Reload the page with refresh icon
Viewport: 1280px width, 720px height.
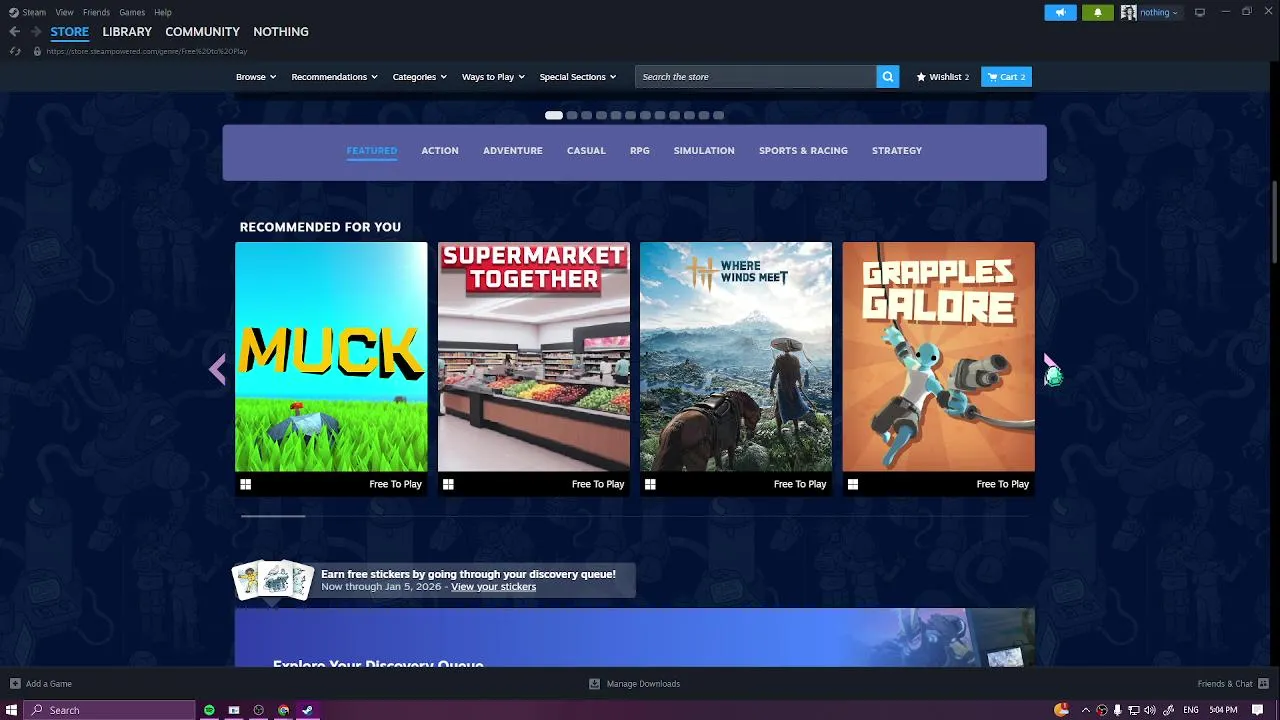15,51
